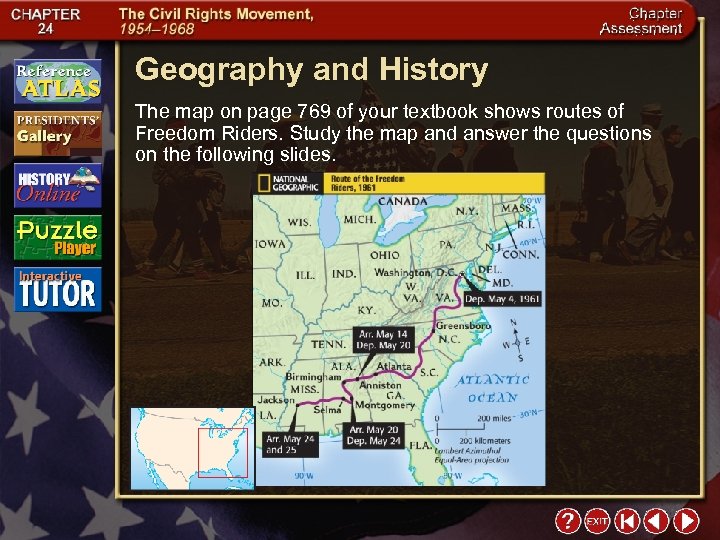720x540 pixels.
Task: Start the Puzzle Player
Action: 58,237
